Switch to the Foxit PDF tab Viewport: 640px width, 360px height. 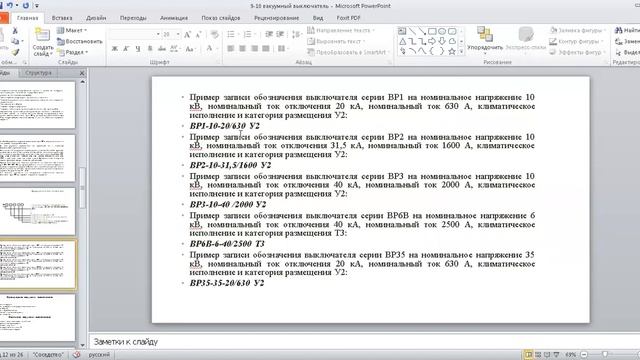(348, 18)
